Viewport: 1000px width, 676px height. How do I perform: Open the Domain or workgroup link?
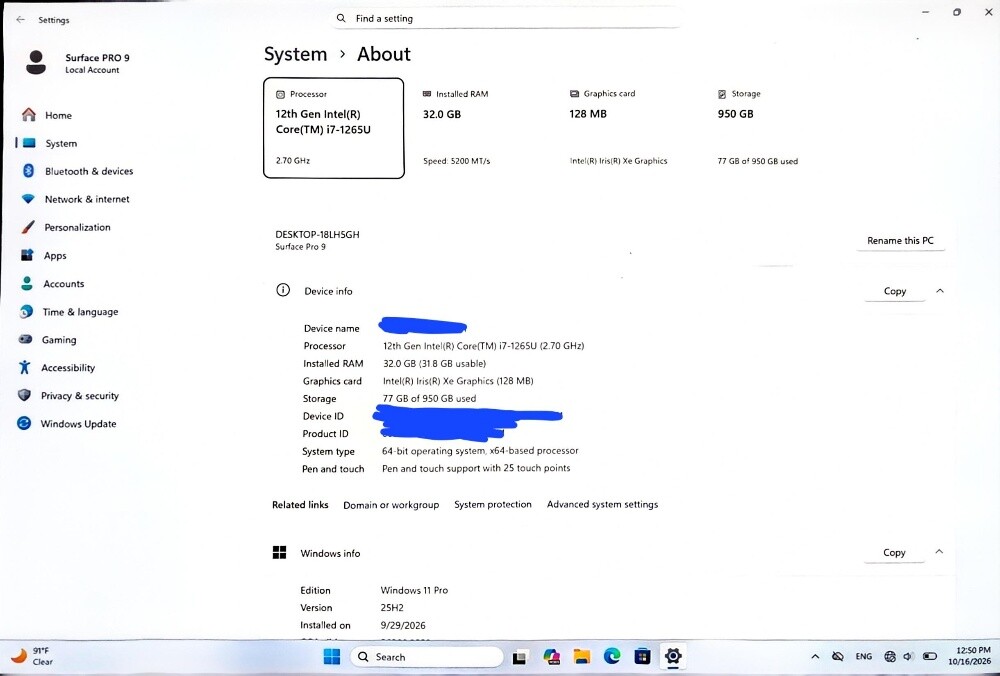pos(391,504)
